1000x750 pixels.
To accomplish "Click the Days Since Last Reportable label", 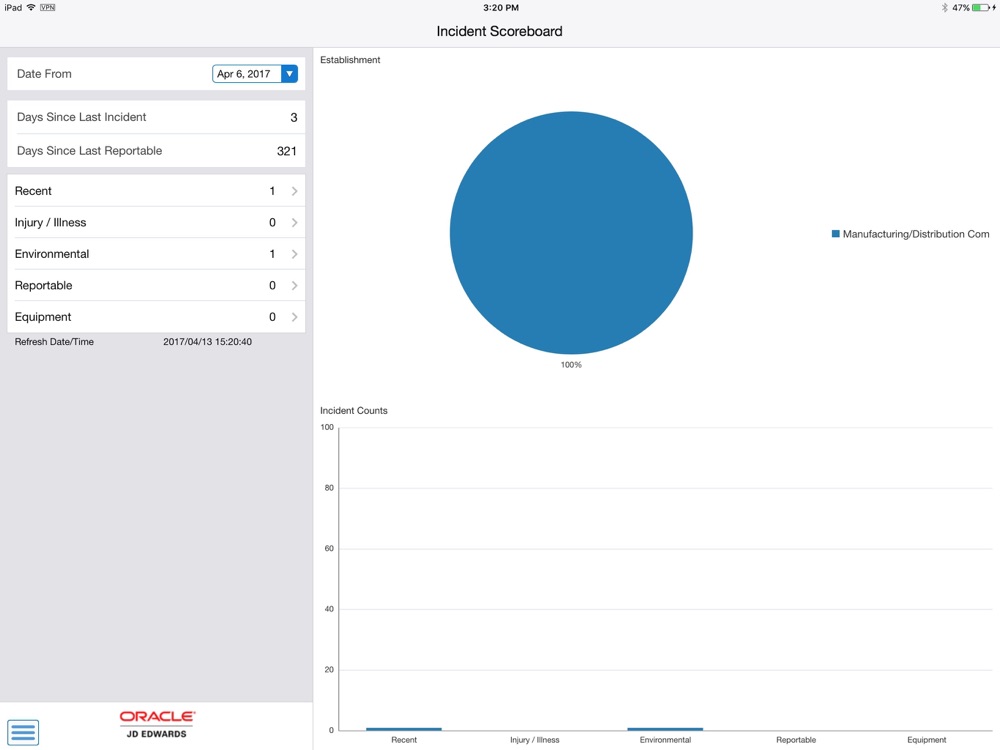I will pos(89,151).
